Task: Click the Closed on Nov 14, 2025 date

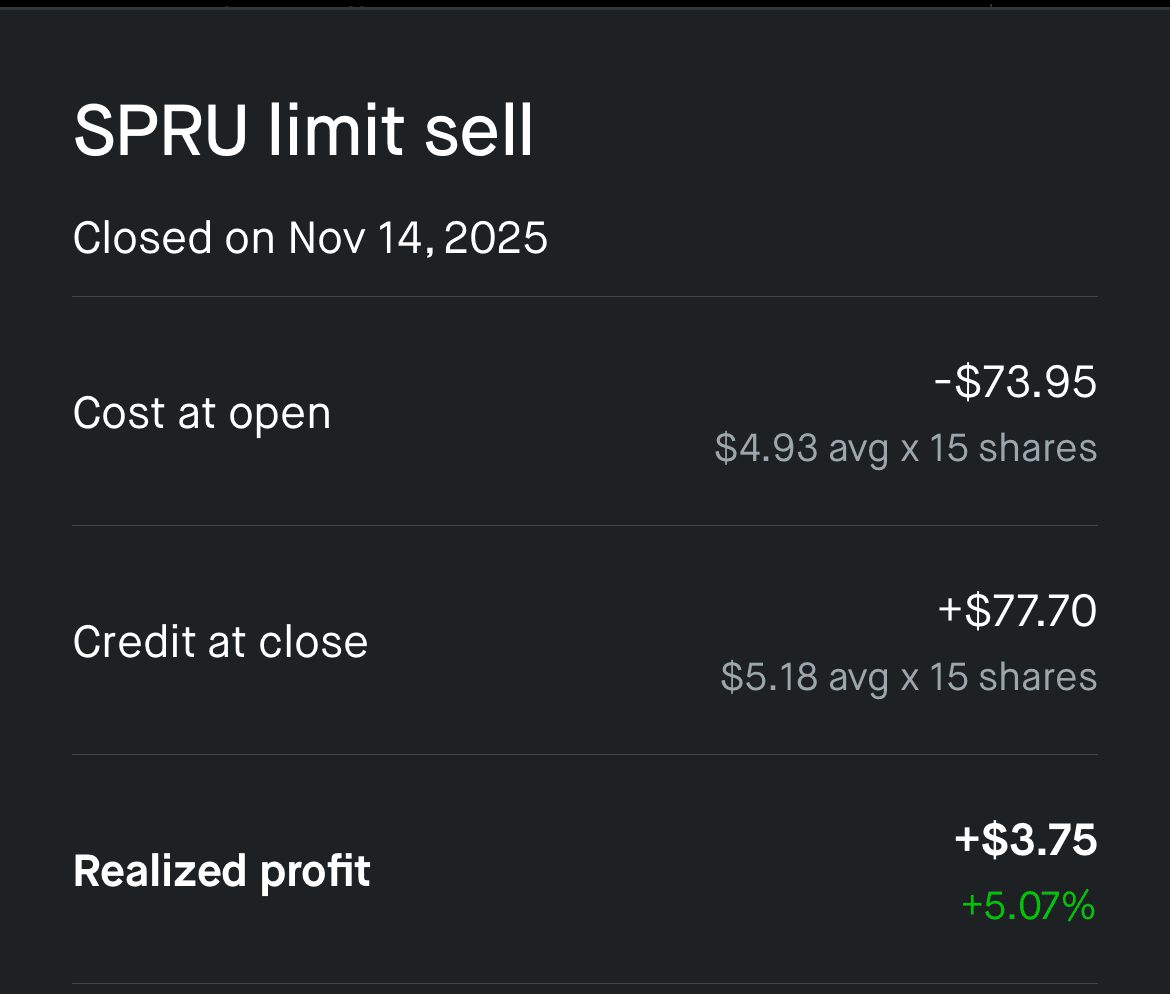Action: 310,239
